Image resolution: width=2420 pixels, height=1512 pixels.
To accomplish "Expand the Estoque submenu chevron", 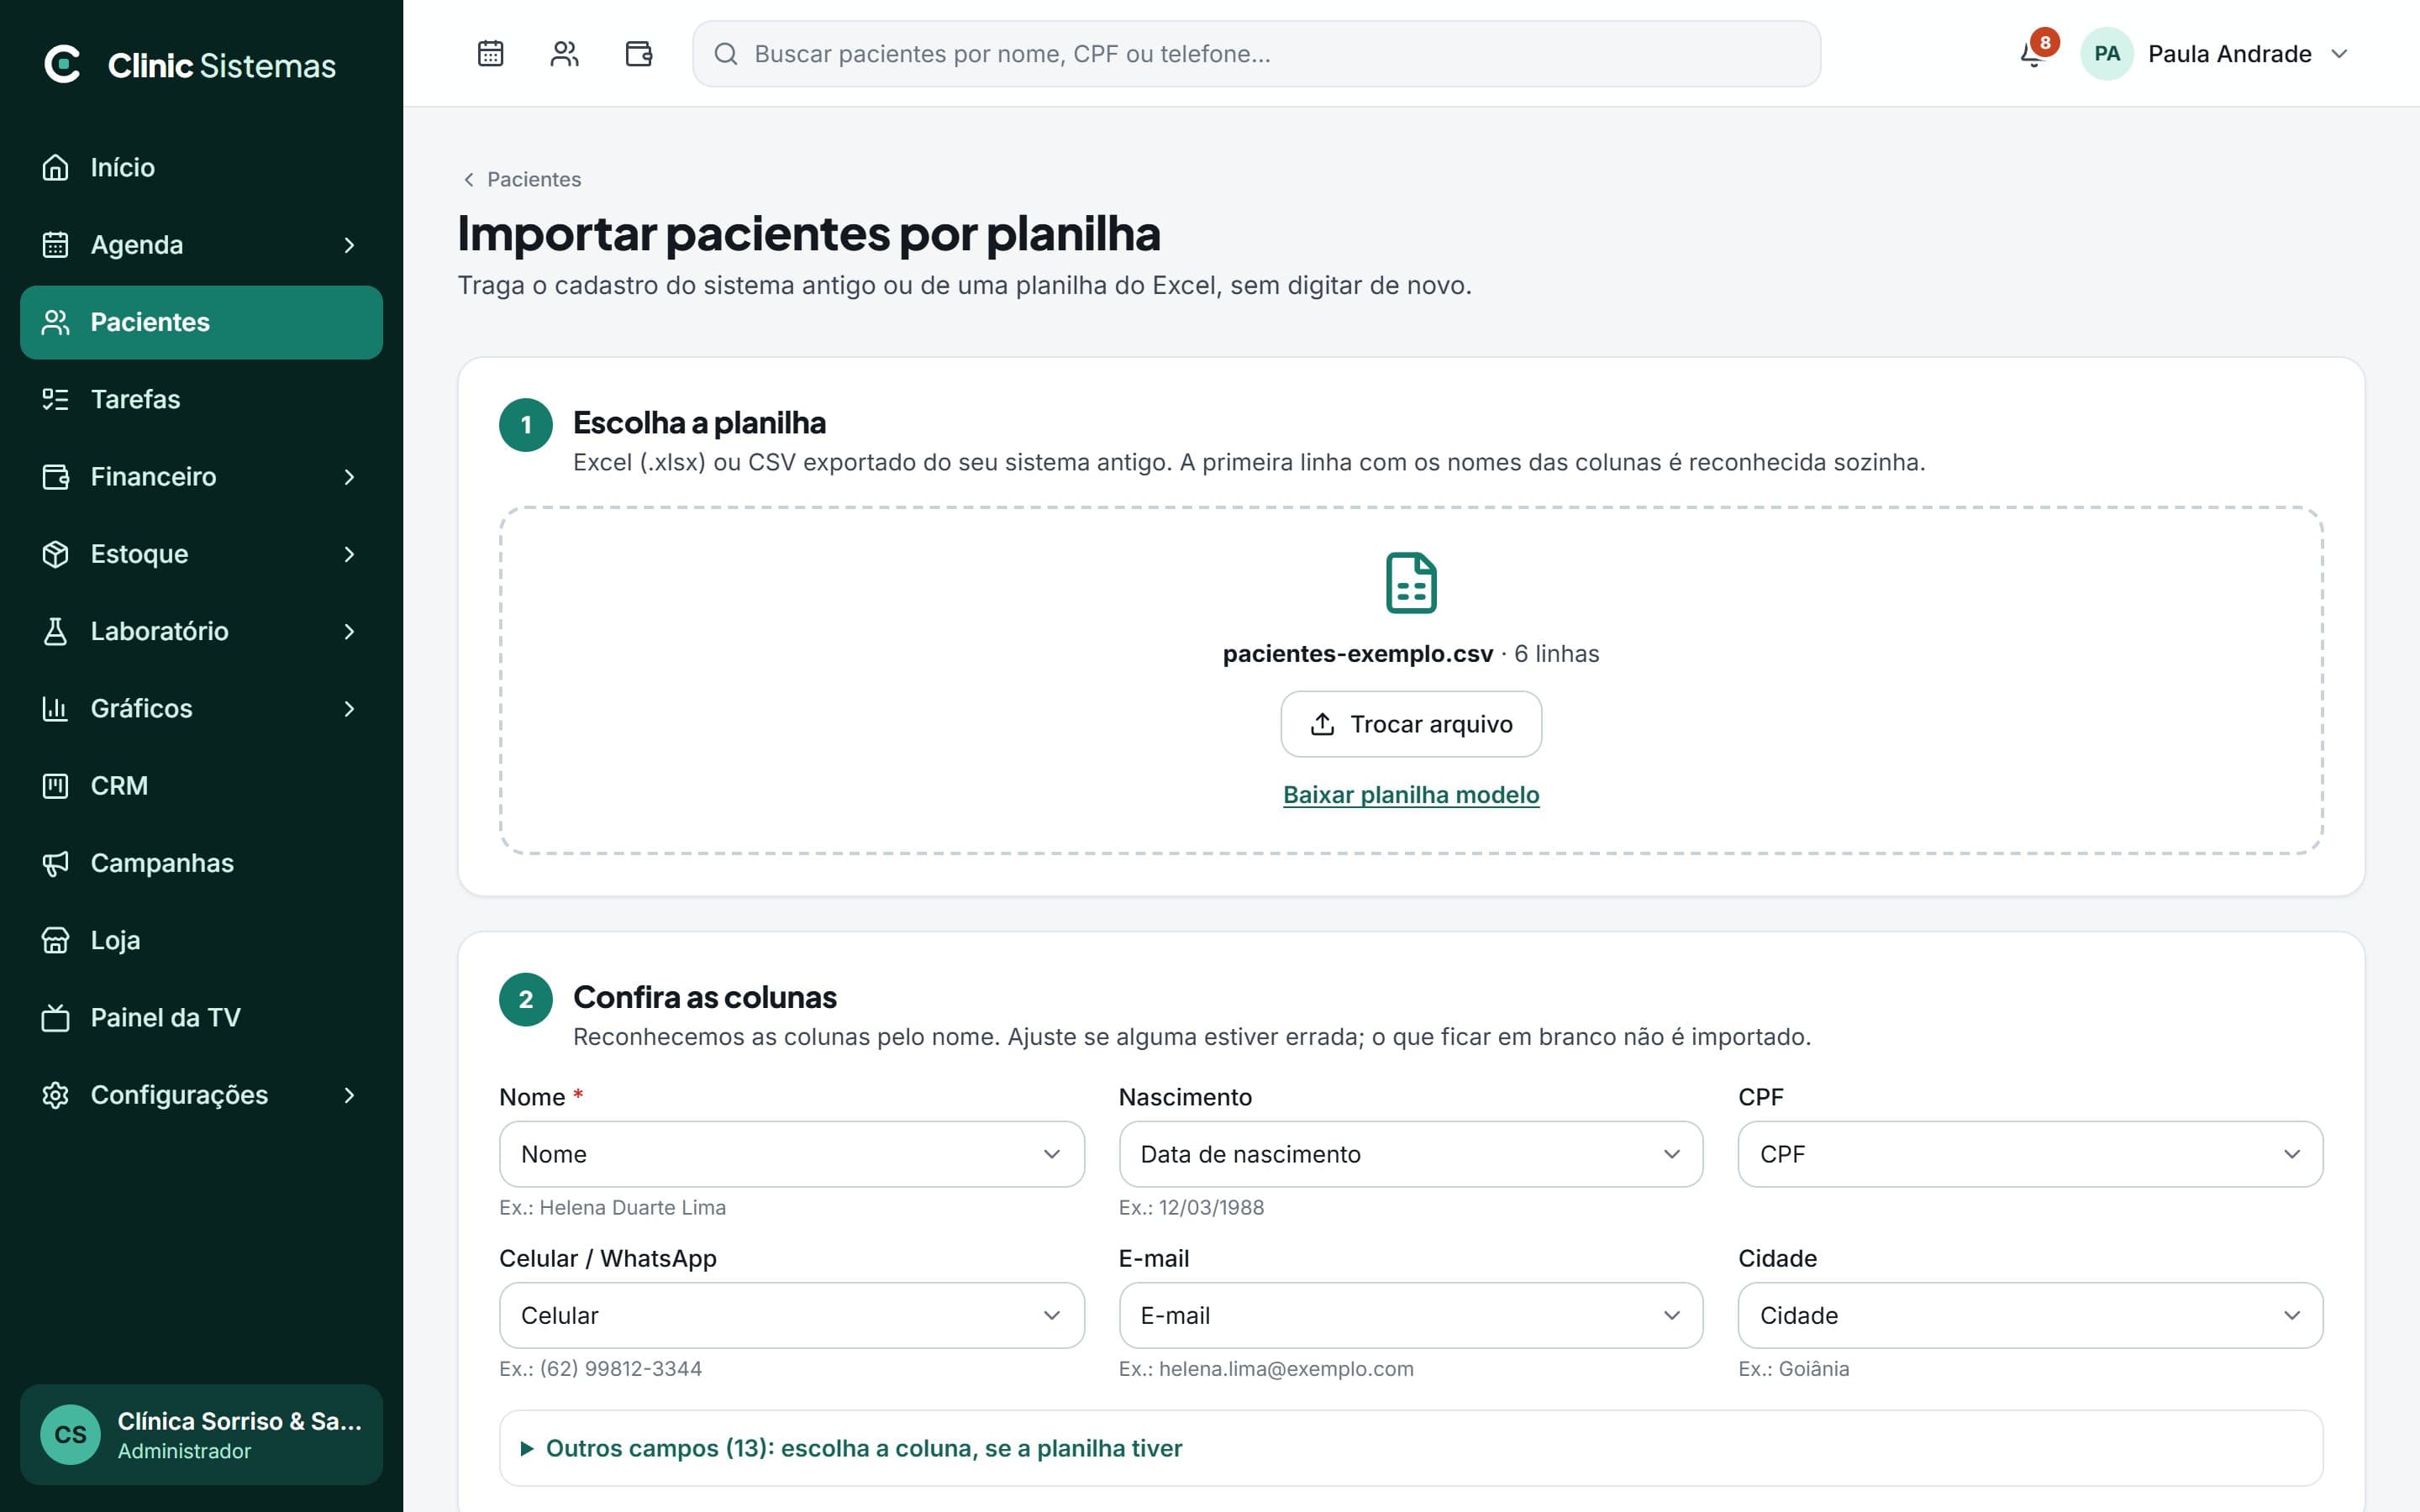I will click(349, 553).
